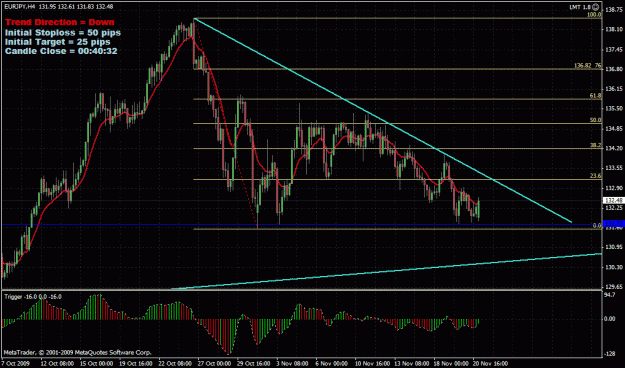Screen dimensions: 625x368
Task: Click the Expert Advisor smiley face icon
Action: (596, 6)
